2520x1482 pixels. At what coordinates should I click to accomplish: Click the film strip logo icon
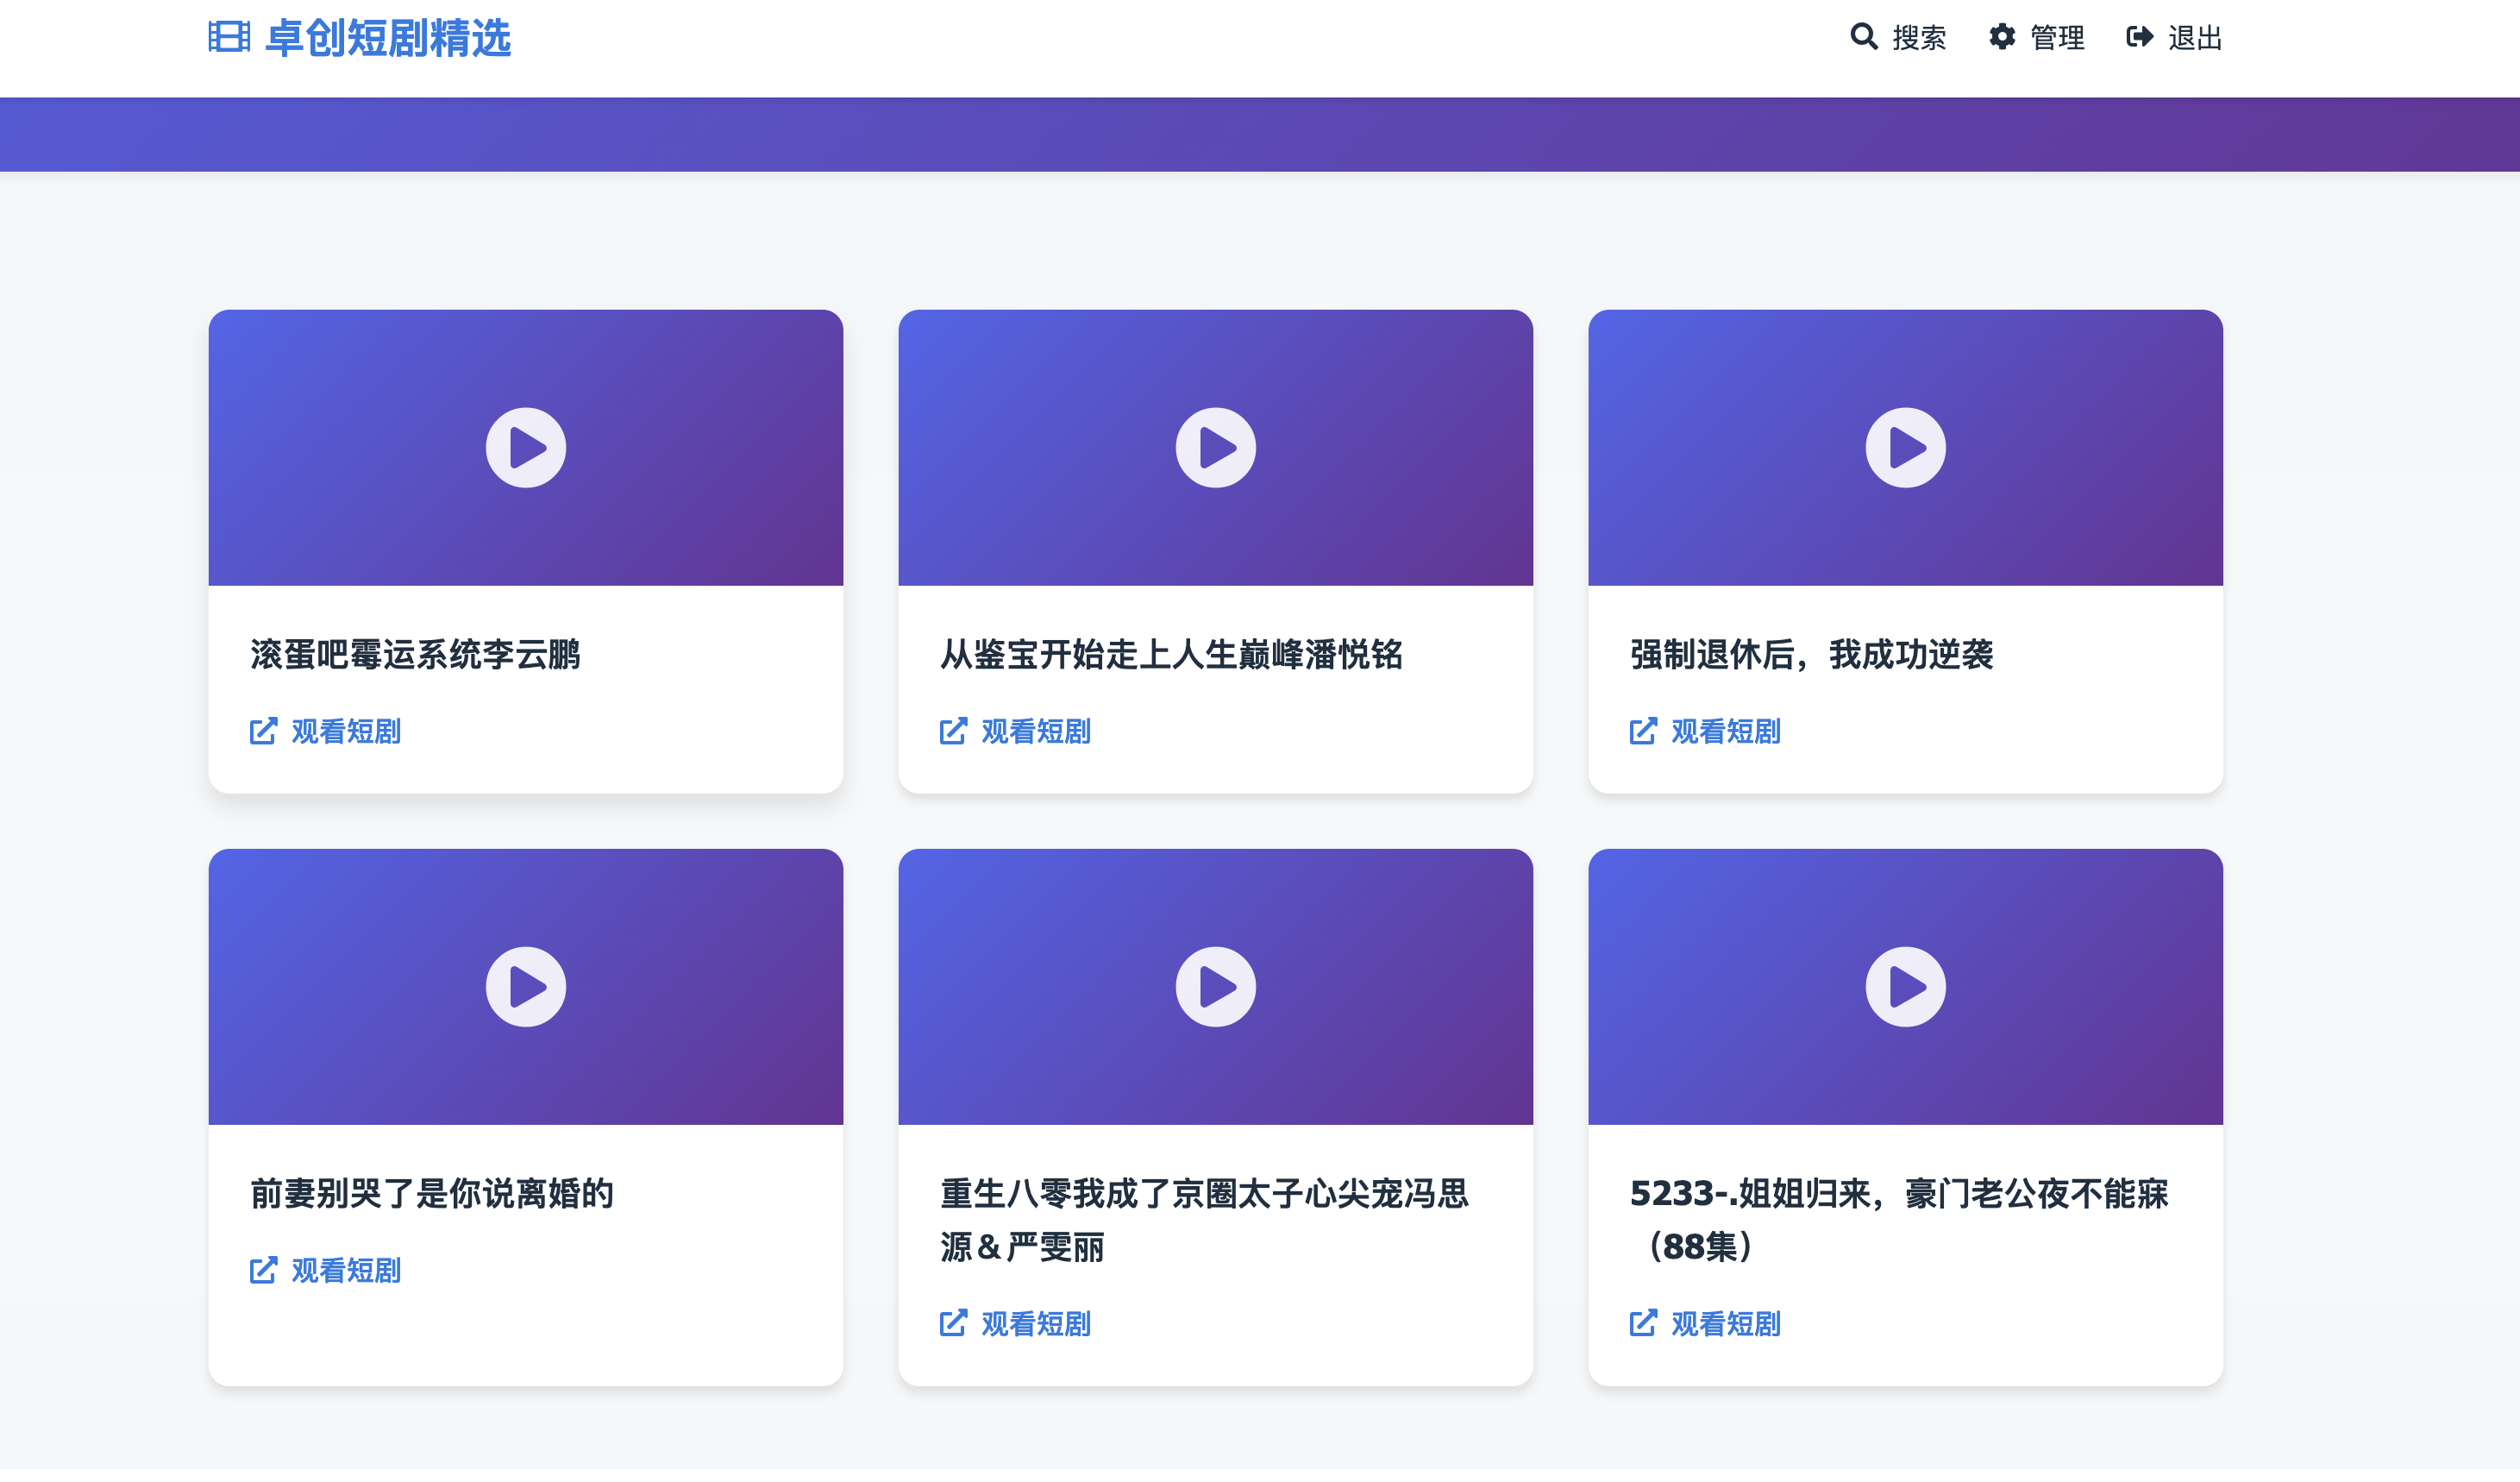tap(229, 37)
